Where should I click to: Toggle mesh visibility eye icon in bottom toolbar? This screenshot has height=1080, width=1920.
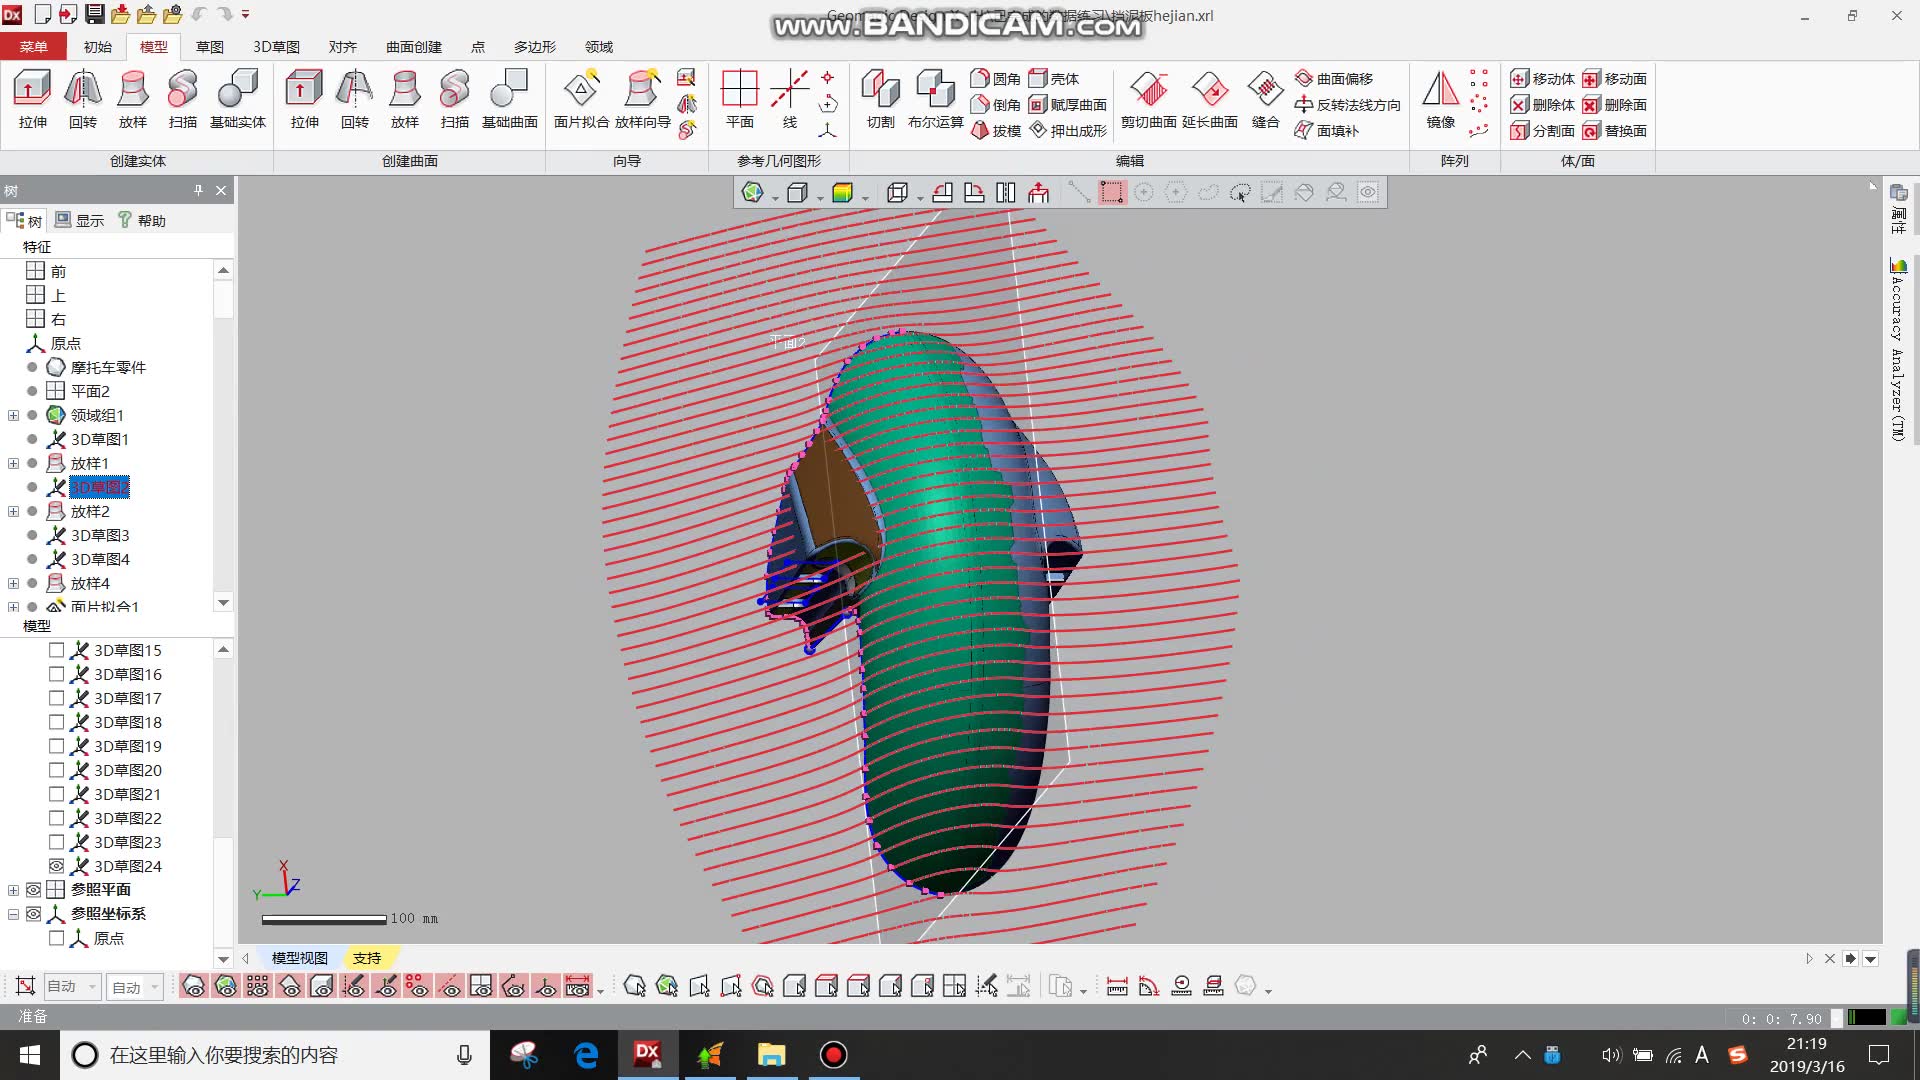click(194, 986)
